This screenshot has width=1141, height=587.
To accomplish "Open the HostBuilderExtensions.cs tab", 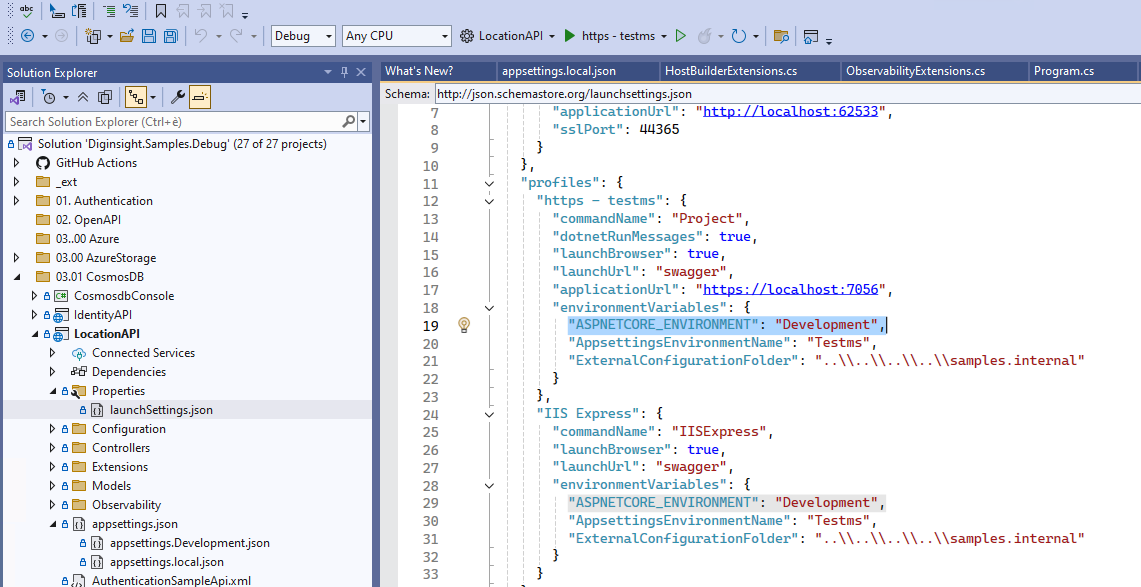I will pyautogui.click(x=732, y=71).
